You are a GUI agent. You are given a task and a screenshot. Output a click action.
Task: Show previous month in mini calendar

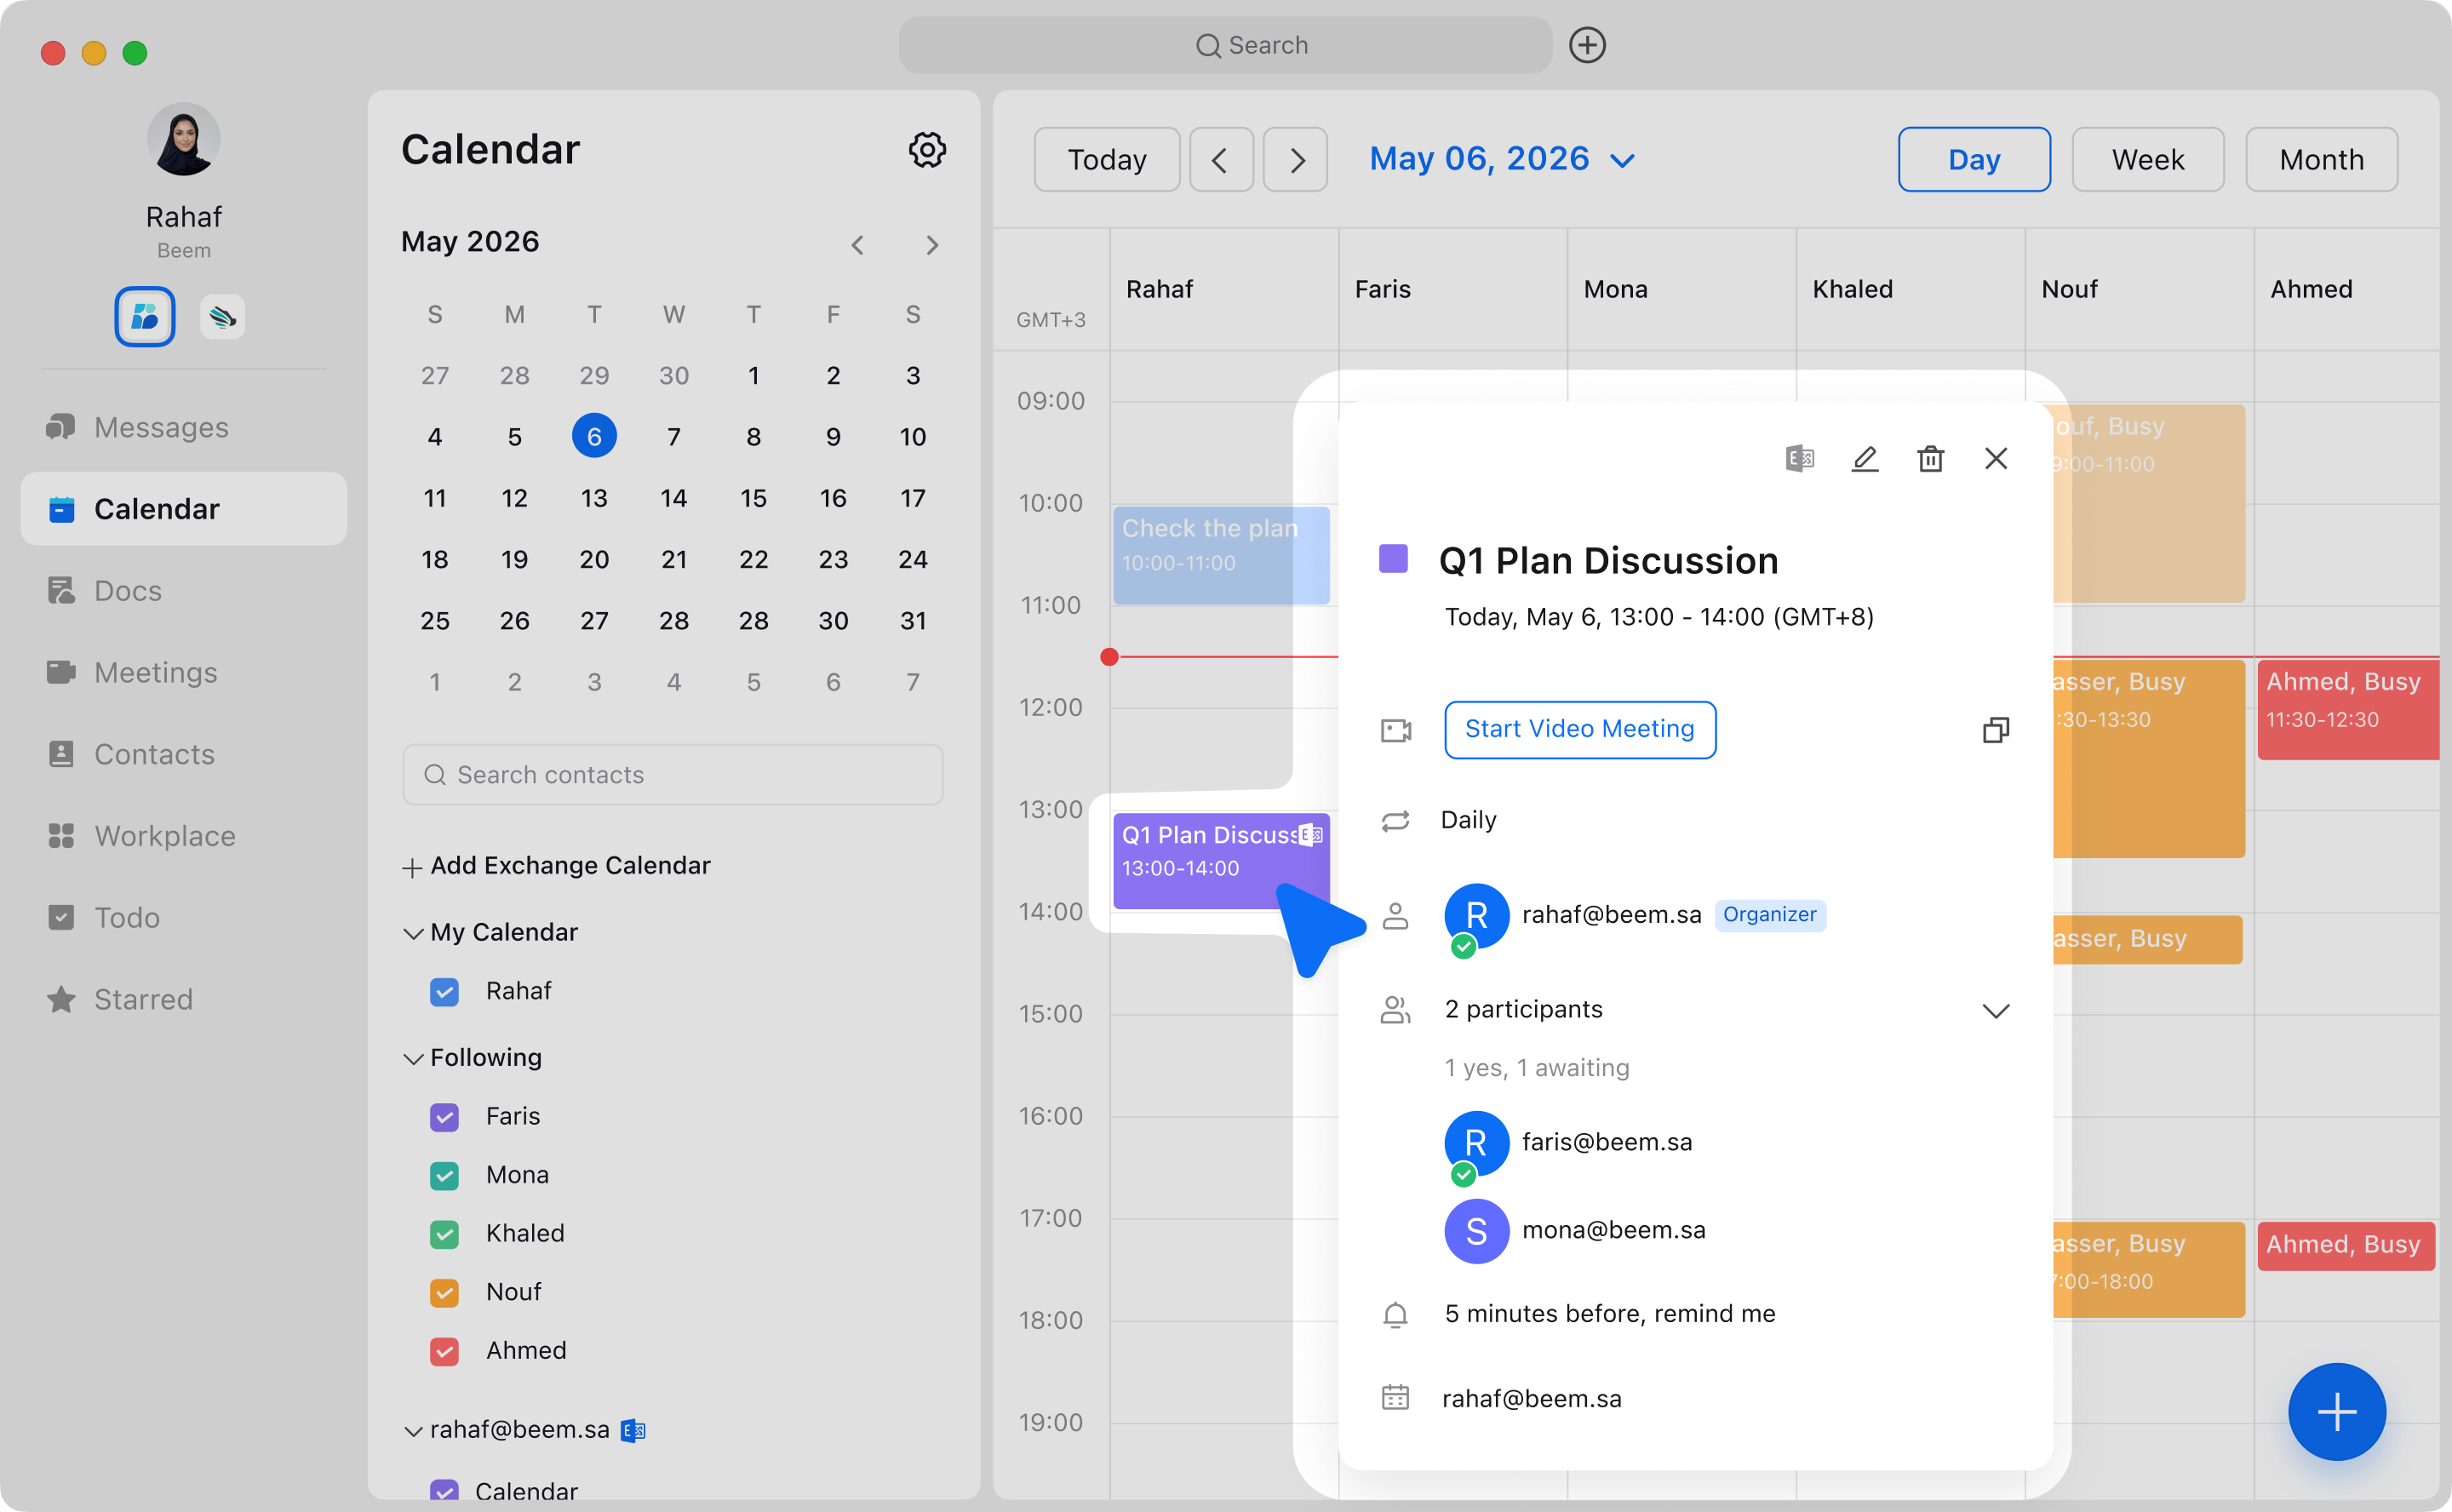click(x=857, y=245)
